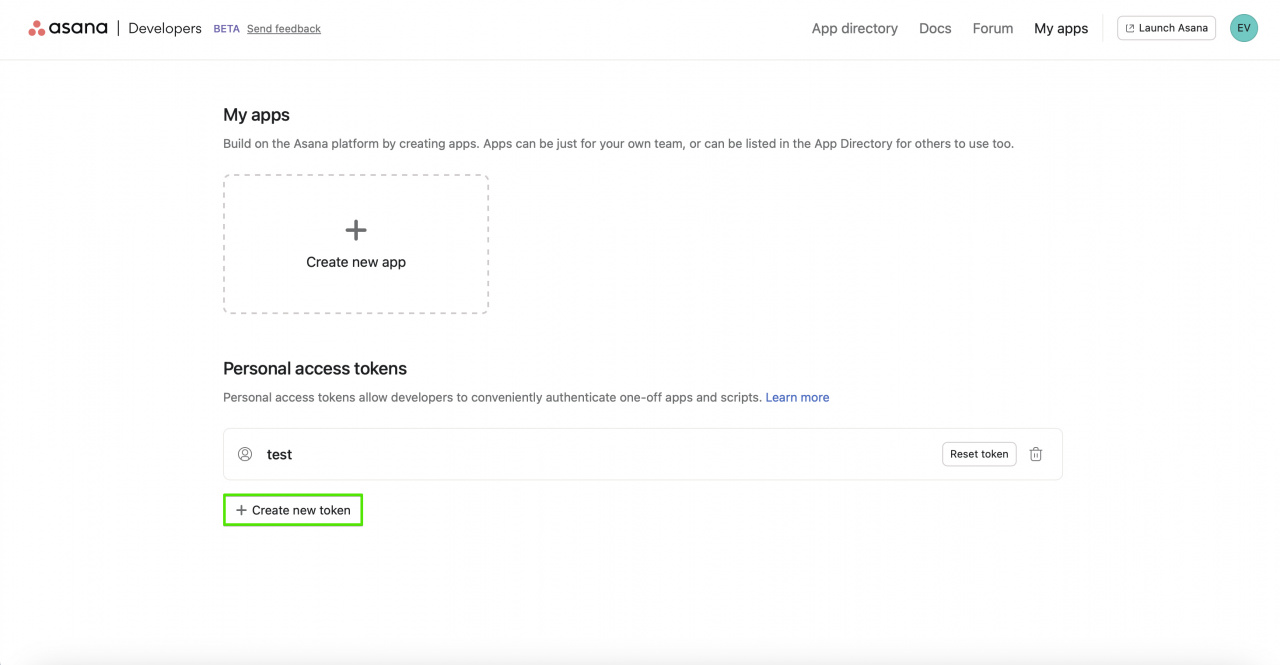Navigate to the Docs section
Screen dimensions: 1280x665
(935, 28)
